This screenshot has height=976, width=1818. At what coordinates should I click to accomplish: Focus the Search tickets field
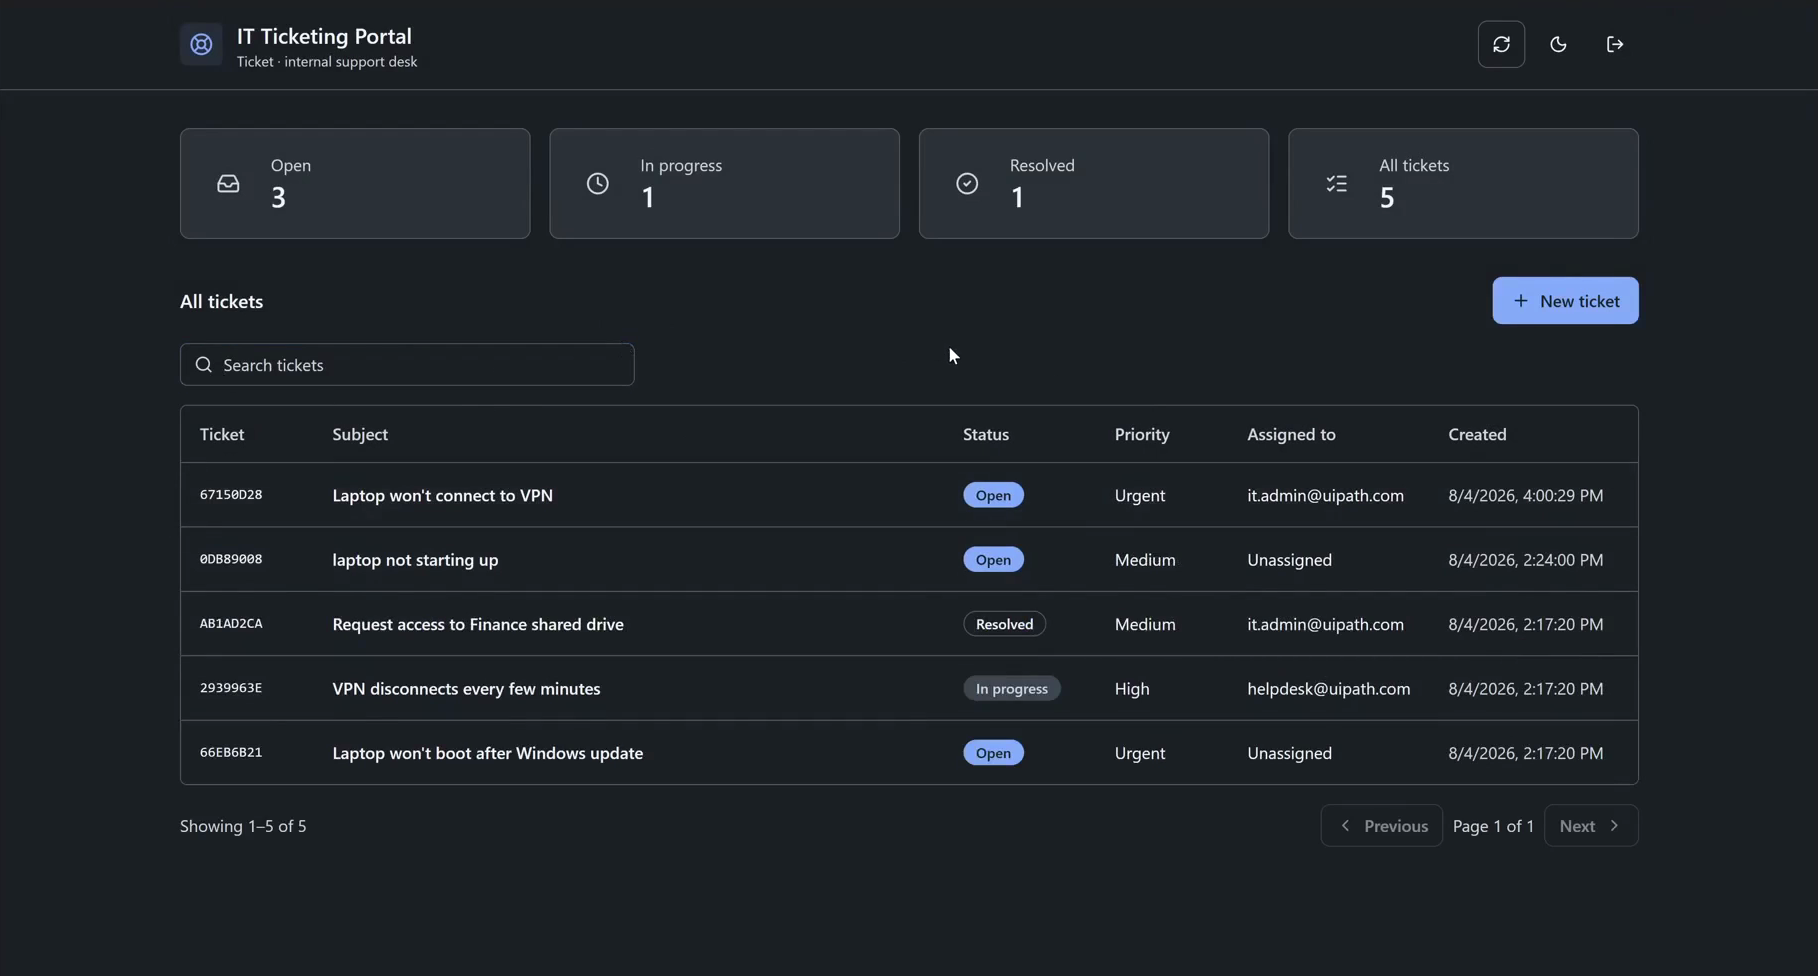click(407, 365)
